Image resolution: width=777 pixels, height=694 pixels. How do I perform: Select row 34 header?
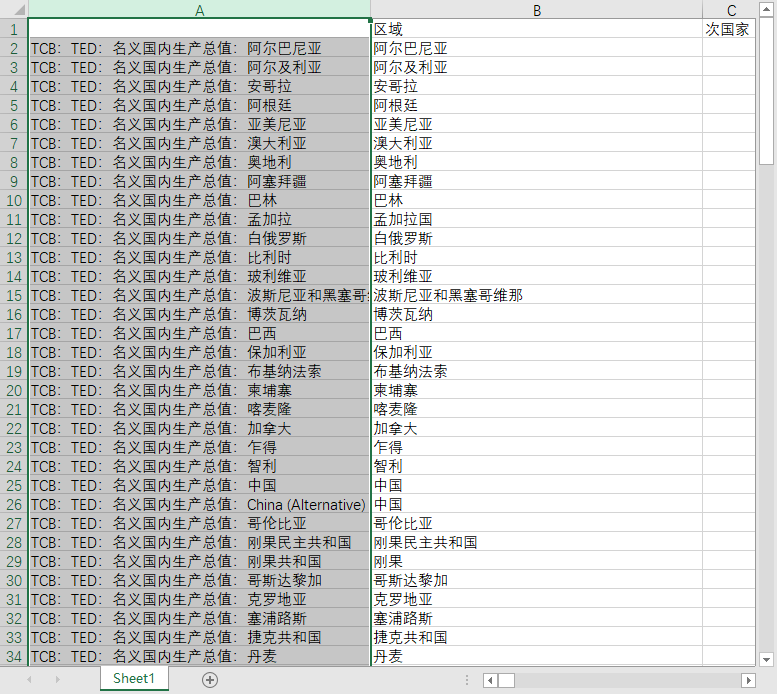pyautogui.click(x=14, y=656)
